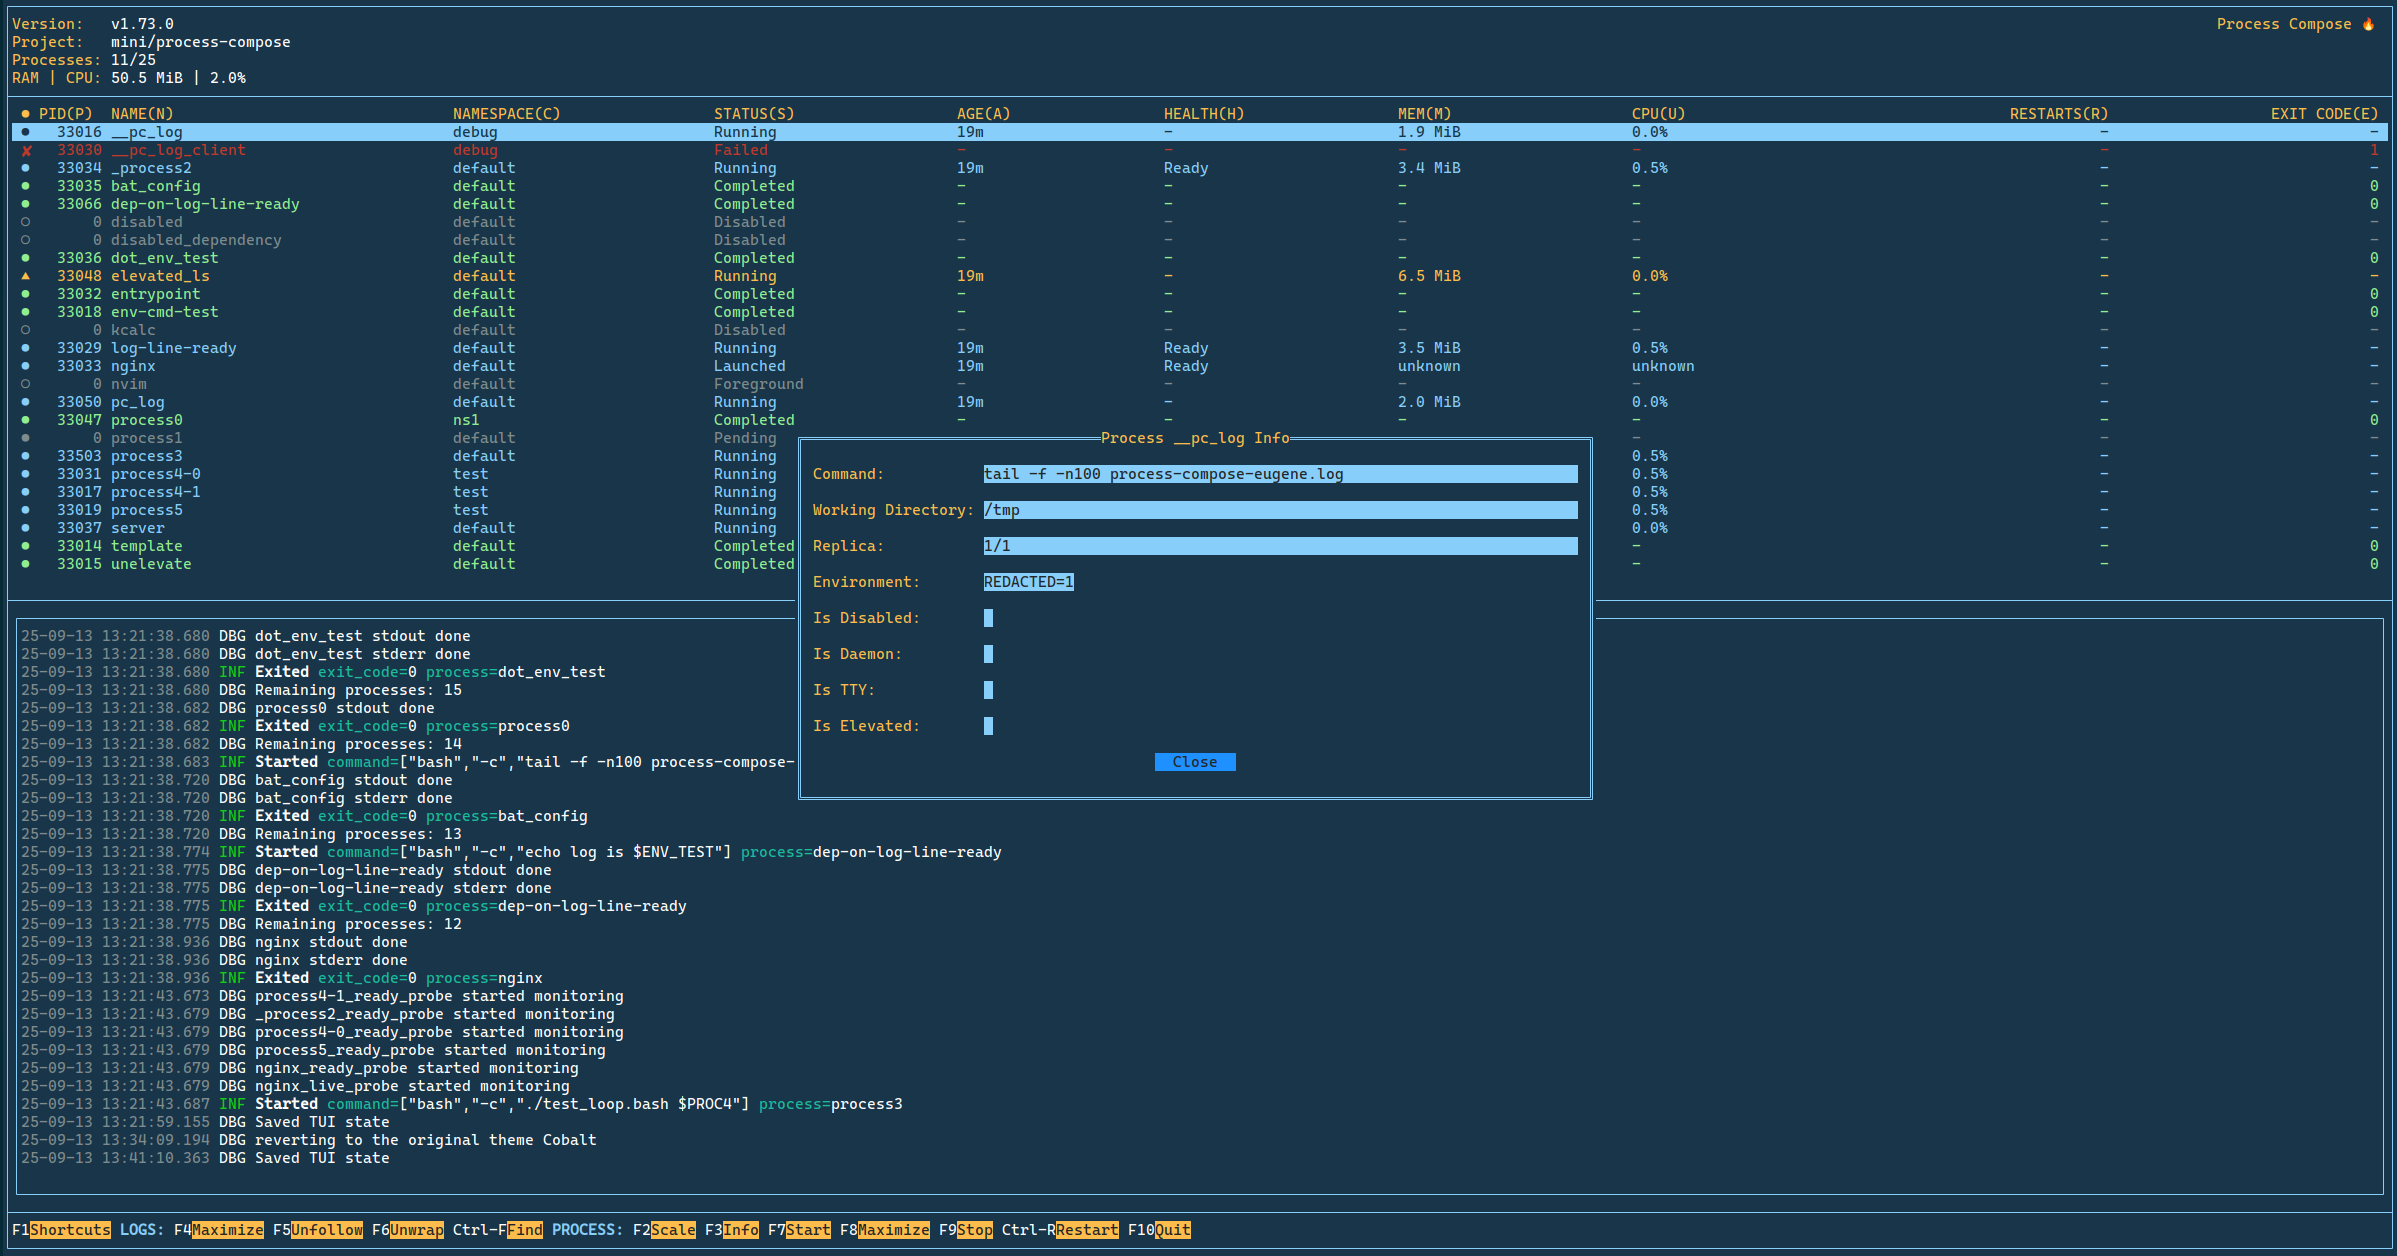
Task: Click the orange dot in the PID header
Action: pos(26,114)
